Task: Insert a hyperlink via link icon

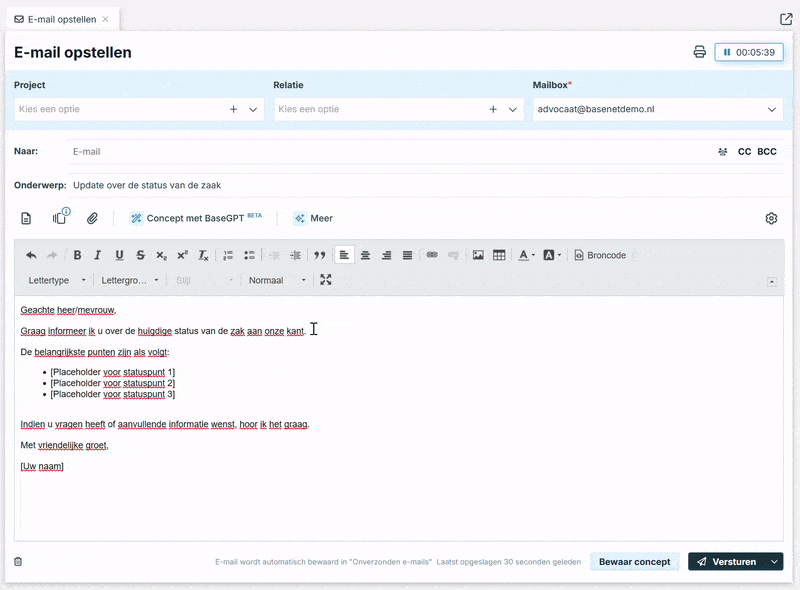Action: (x=432, y=256)
